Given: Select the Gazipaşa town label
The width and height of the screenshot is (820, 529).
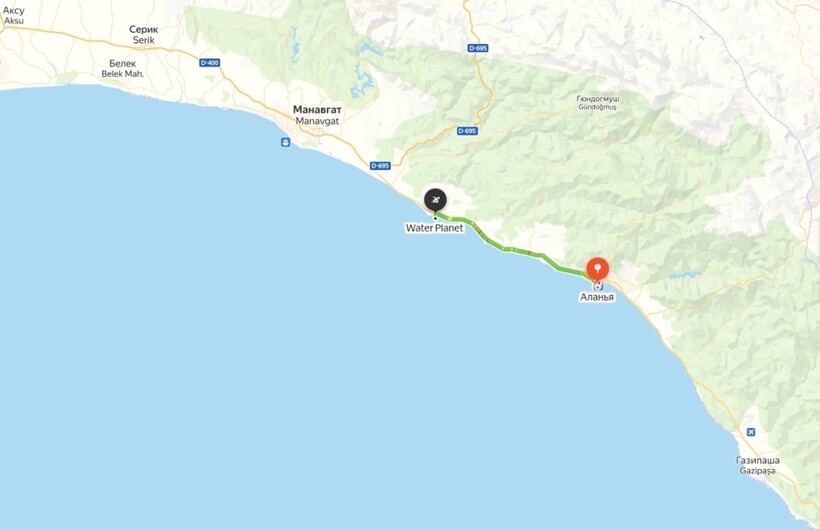Looking at the screenshot, I should 758,465.
